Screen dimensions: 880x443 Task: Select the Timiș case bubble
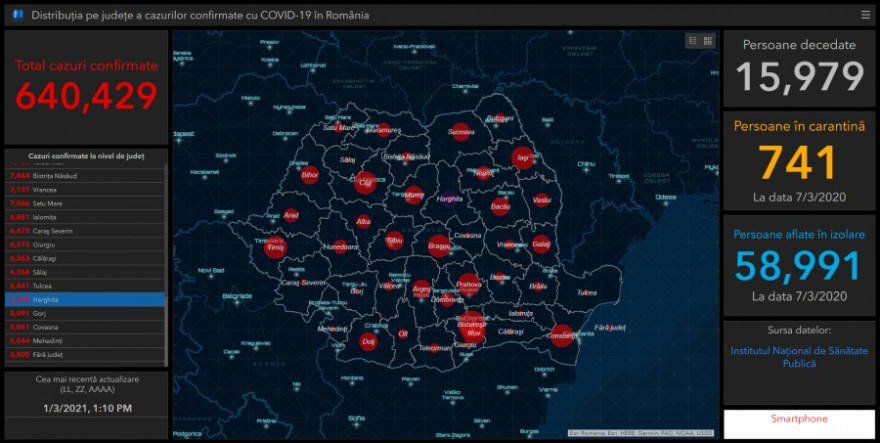275,248
